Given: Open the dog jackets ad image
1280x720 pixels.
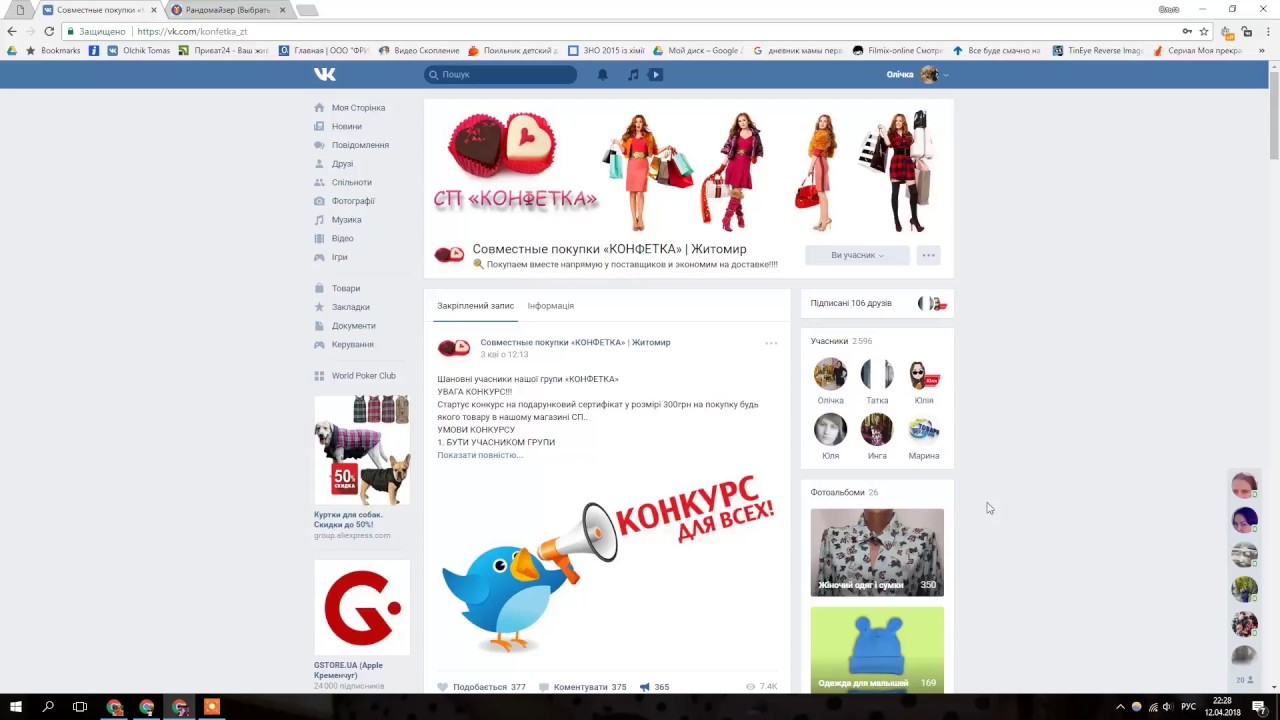Looking at the screenshot, I should click(x=362, y=450).
